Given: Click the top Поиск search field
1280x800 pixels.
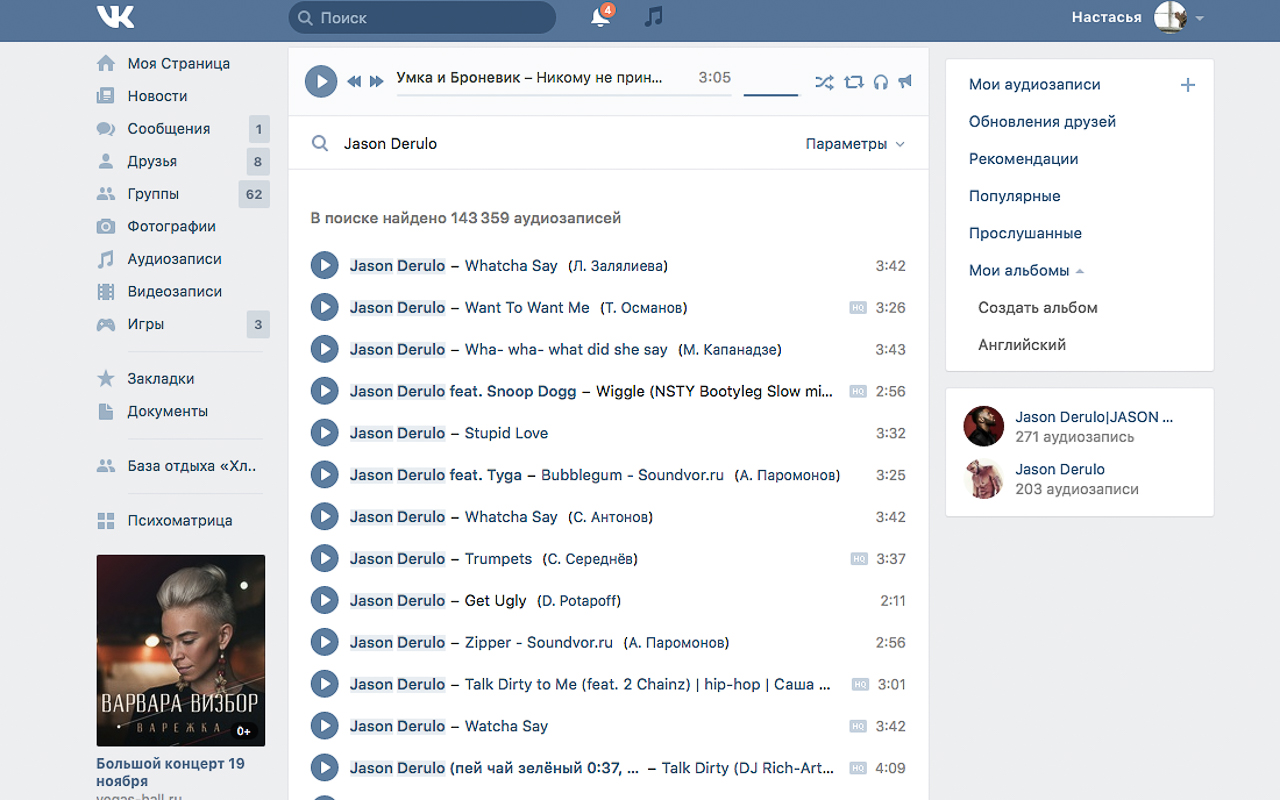Looking at the screenshot, I should click(x=422, y=18).
